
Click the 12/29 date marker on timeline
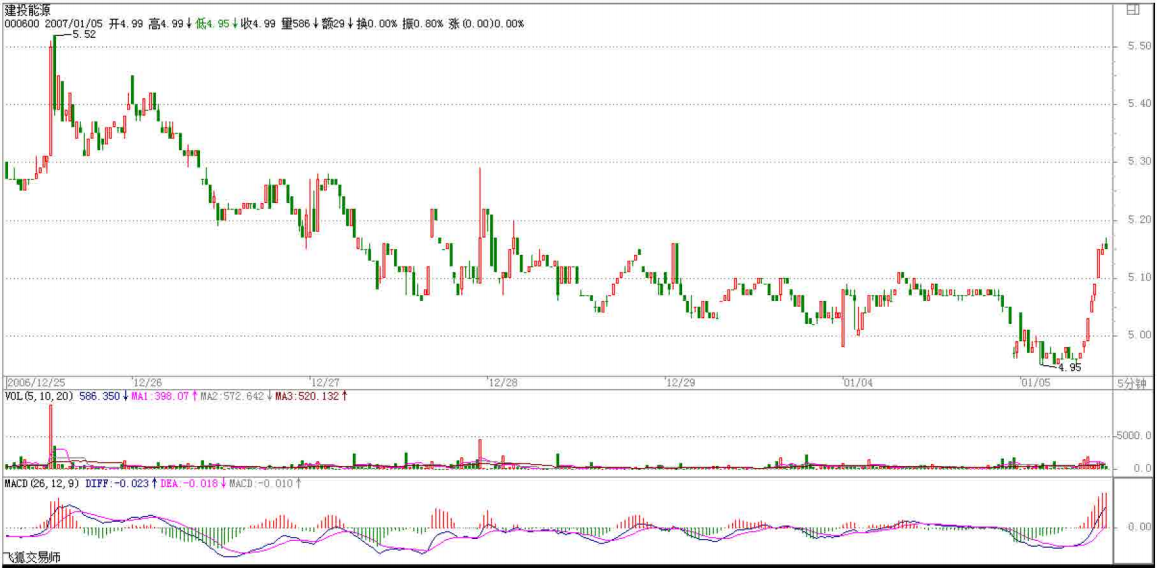680,382
